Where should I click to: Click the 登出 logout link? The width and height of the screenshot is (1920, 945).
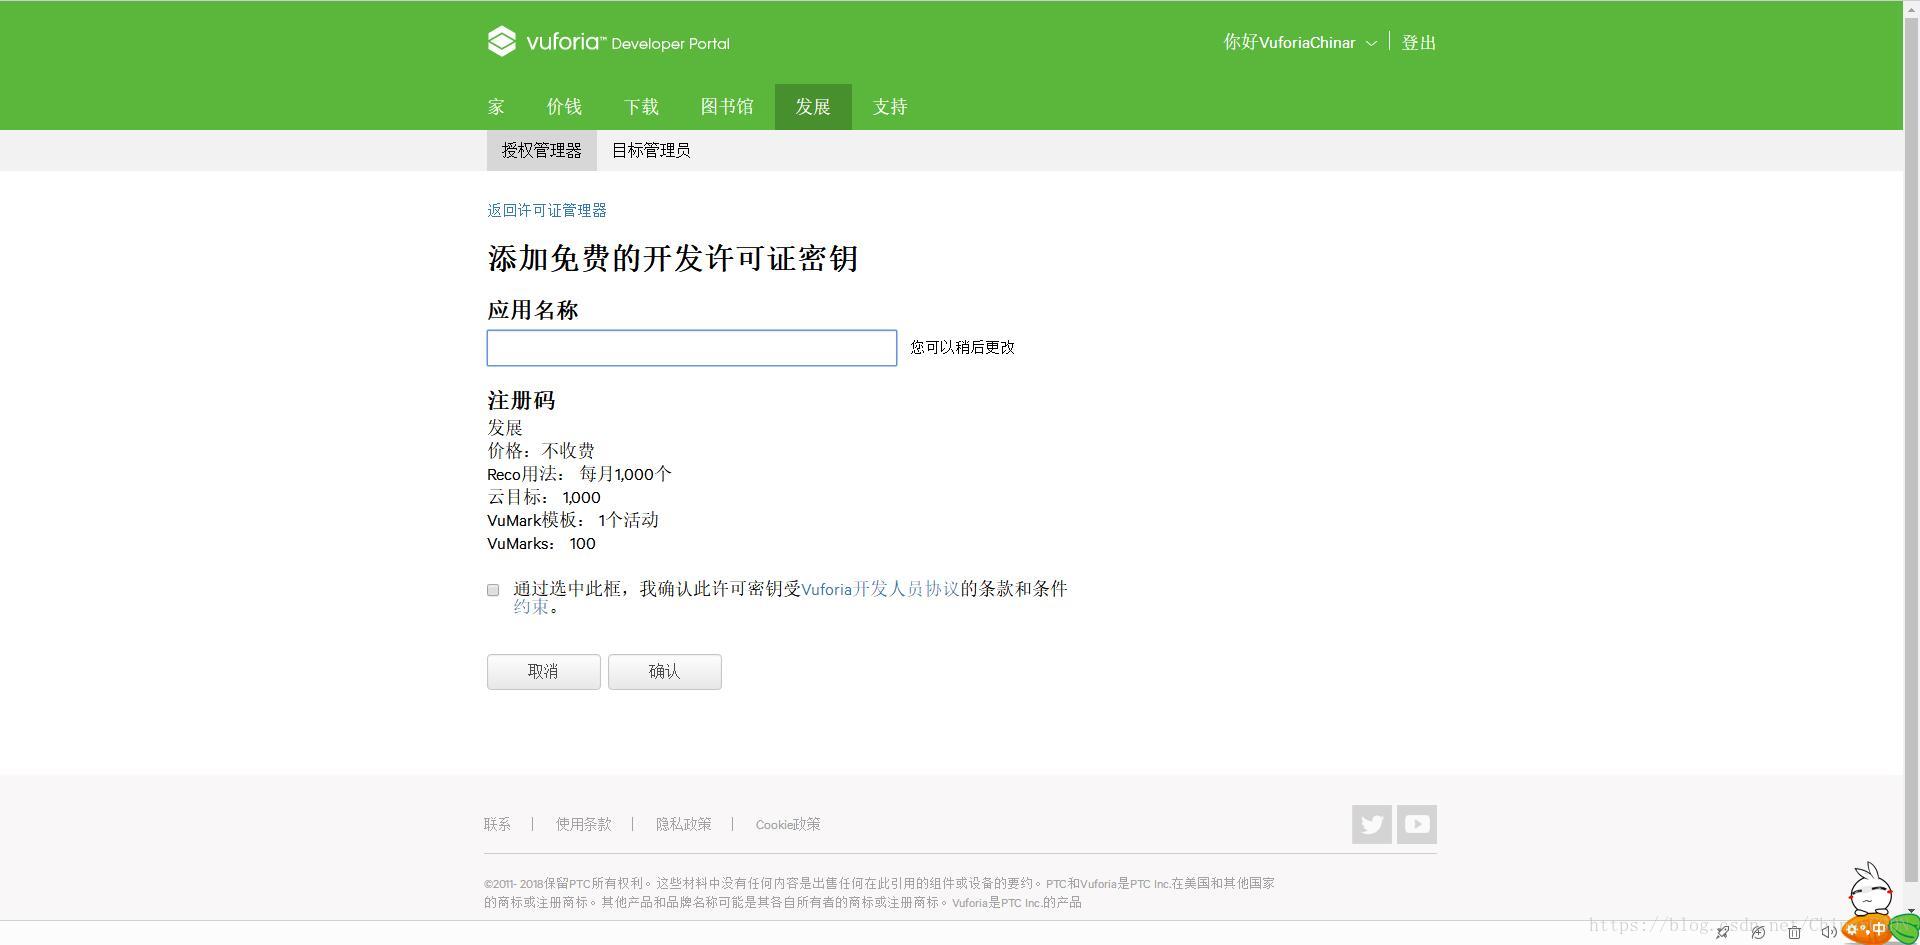(1419, 42)
